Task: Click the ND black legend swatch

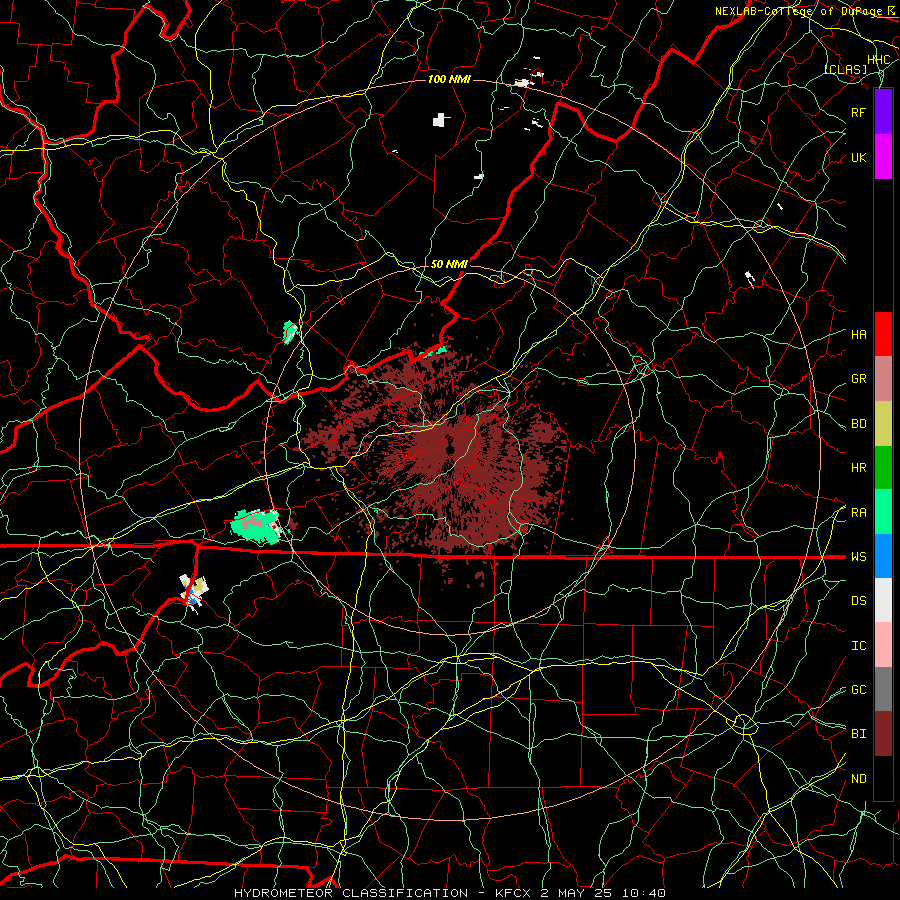Action: (x=883, y=778)
